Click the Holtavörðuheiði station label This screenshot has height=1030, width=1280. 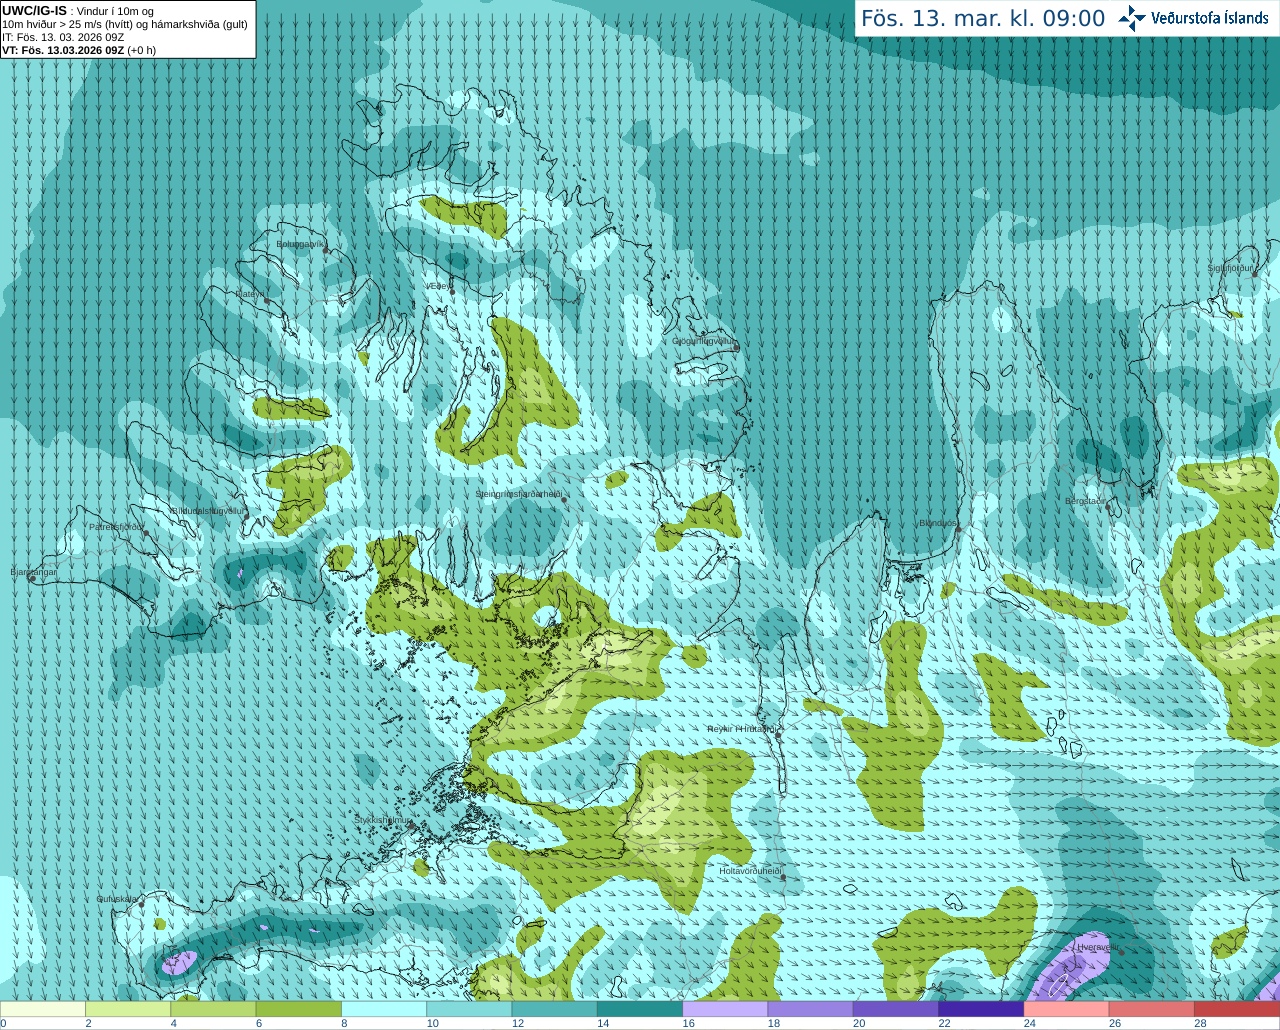point(749,871)
